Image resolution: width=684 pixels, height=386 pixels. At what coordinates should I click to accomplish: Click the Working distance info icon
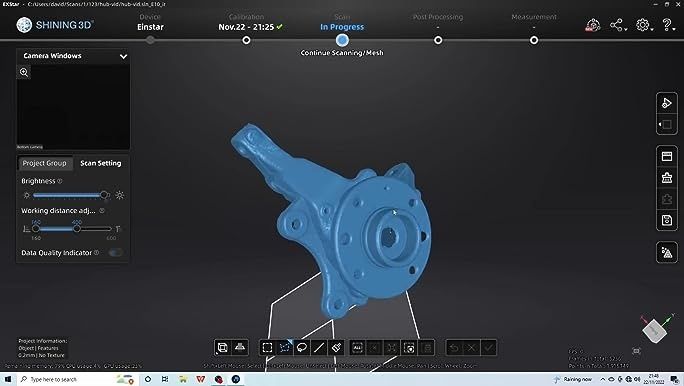pos(102,211)
